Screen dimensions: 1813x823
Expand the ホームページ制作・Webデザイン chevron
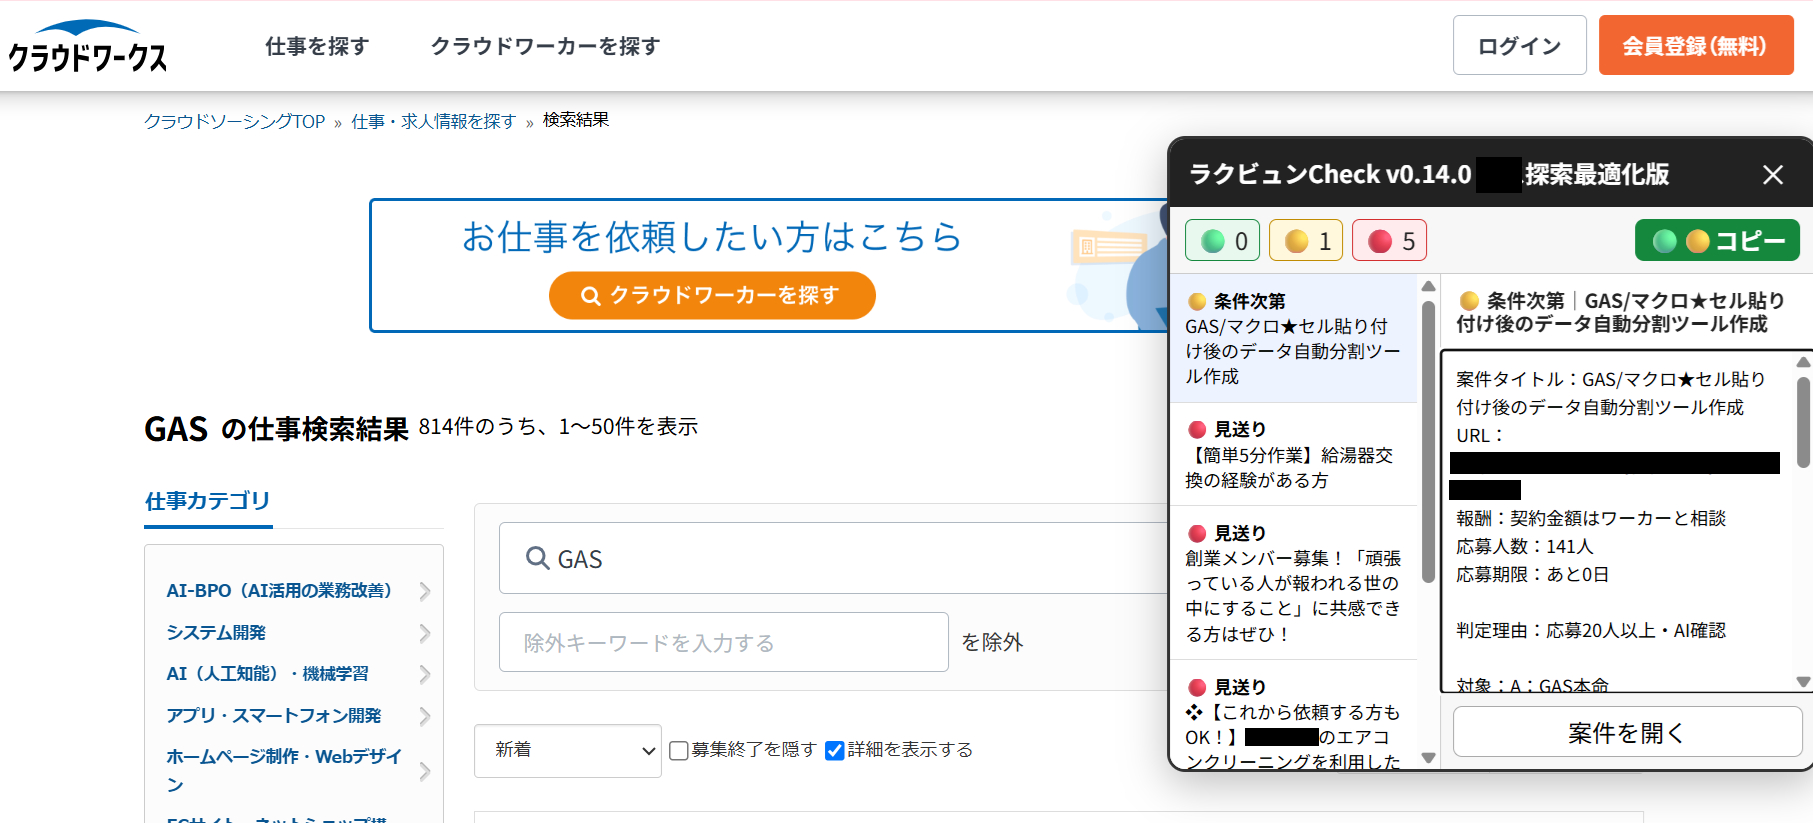425,771
